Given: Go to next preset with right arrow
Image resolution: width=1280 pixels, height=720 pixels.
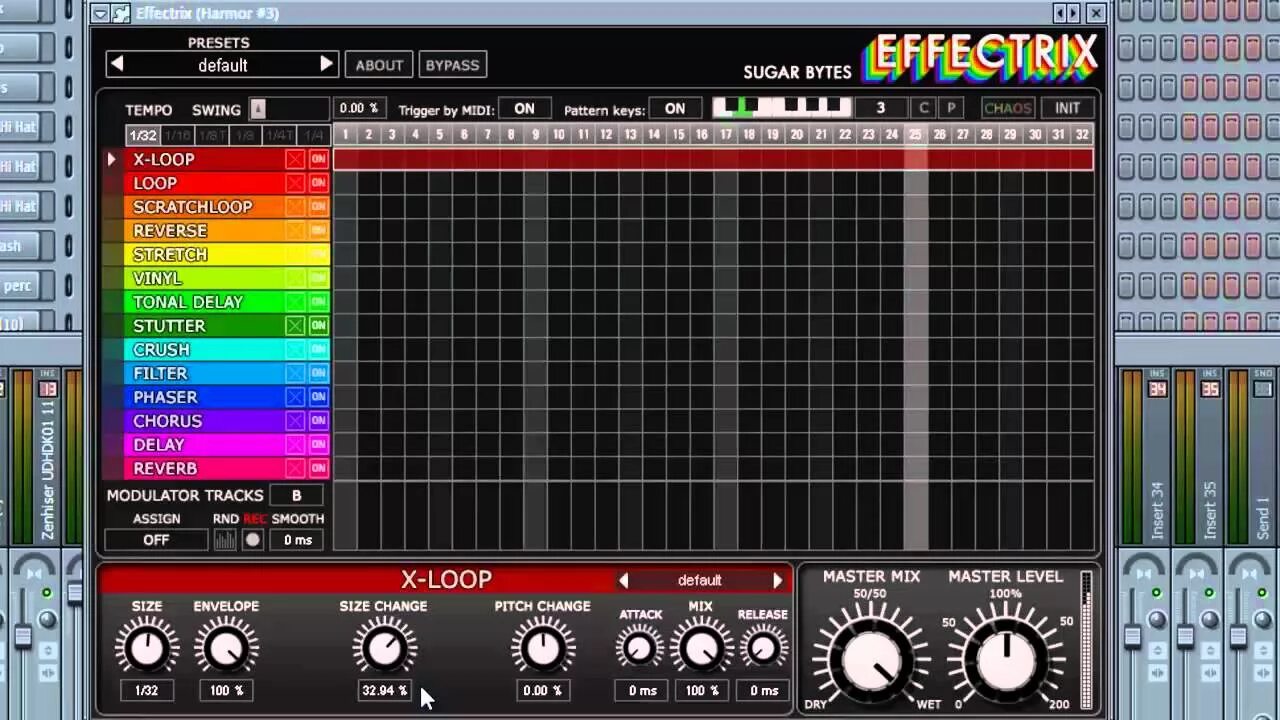Looking at the screenshot, I should click(326, 64).
